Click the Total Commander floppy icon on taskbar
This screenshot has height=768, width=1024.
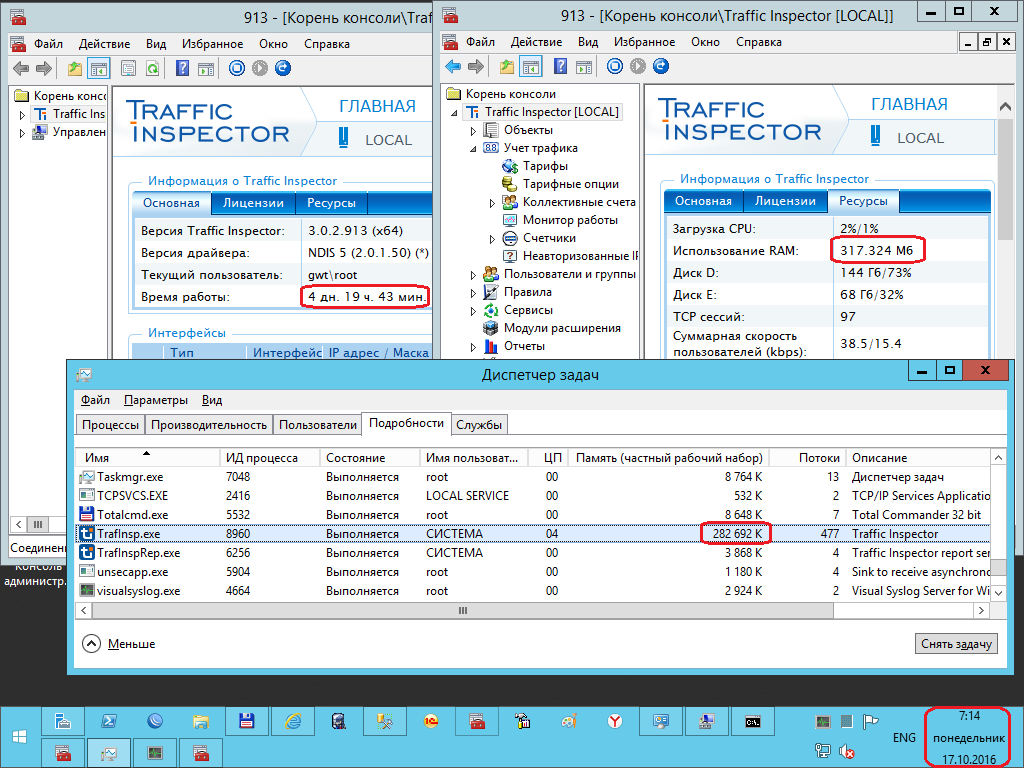pos(246,722)
